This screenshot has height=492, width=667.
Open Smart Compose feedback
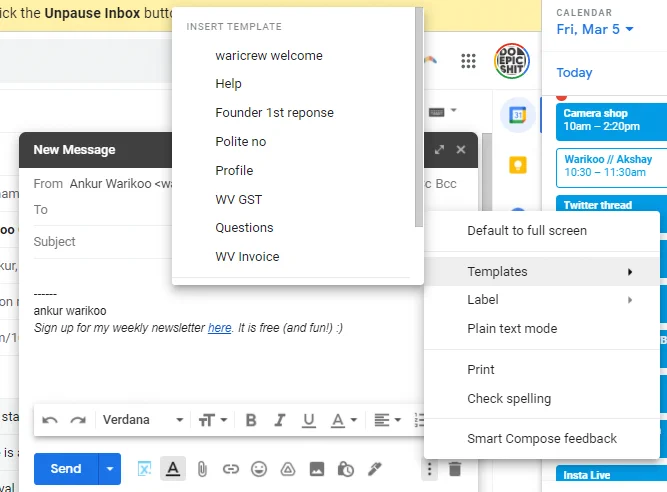point(542,438)
